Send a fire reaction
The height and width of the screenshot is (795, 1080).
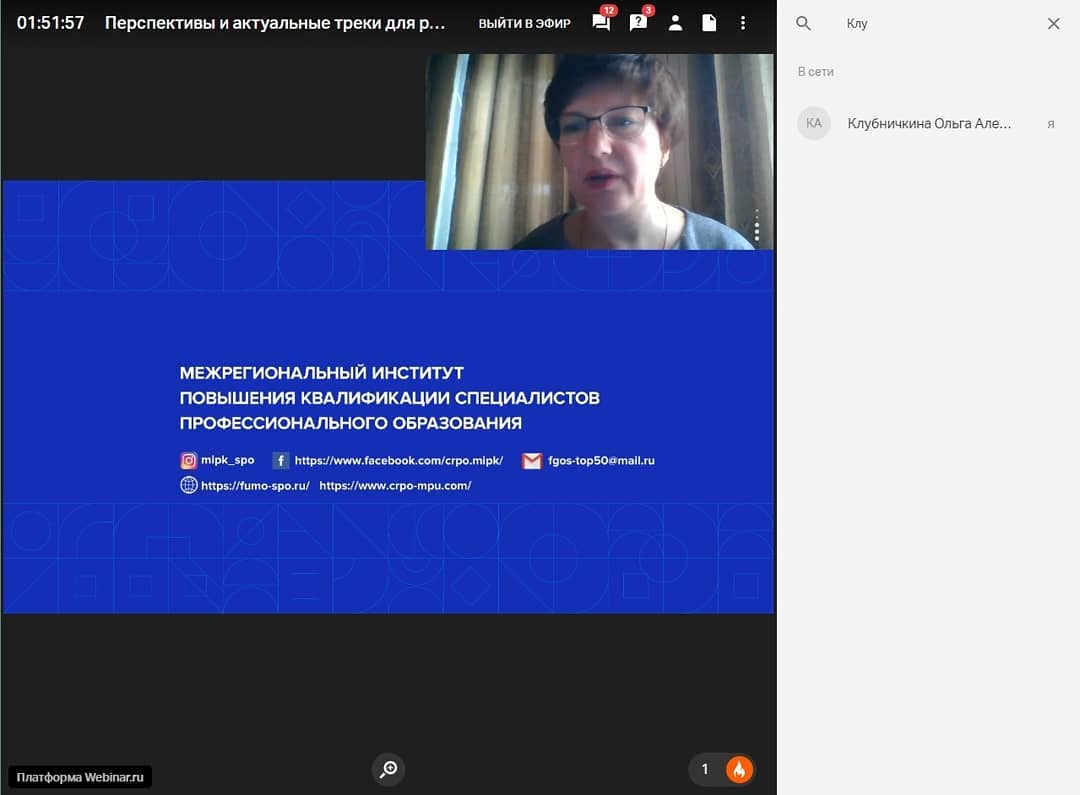pos(739,769)
